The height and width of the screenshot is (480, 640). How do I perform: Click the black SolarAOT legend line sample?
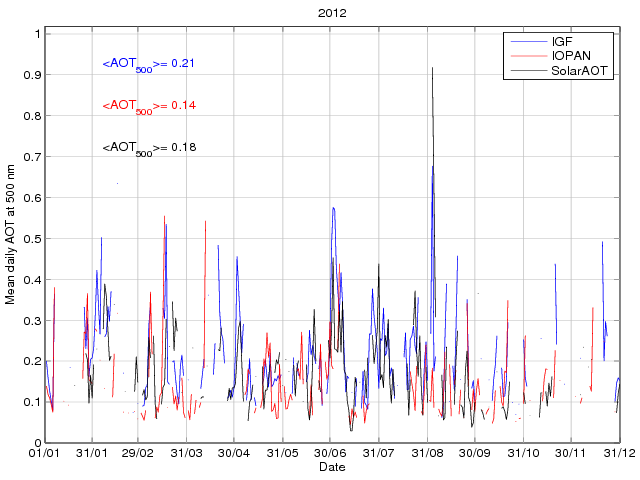click(529, 71)
